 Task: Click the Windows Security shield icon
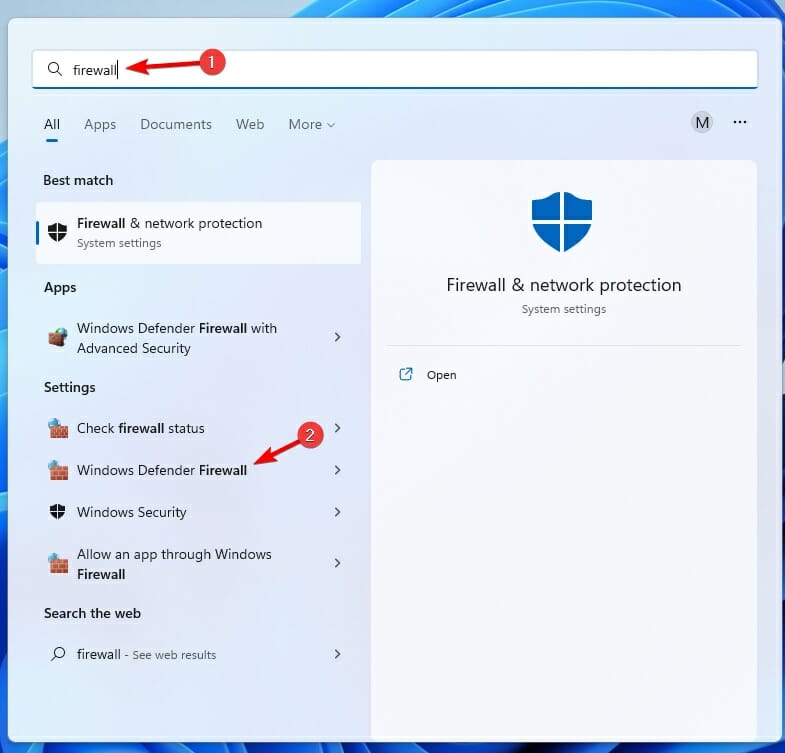tap(58, 512)
